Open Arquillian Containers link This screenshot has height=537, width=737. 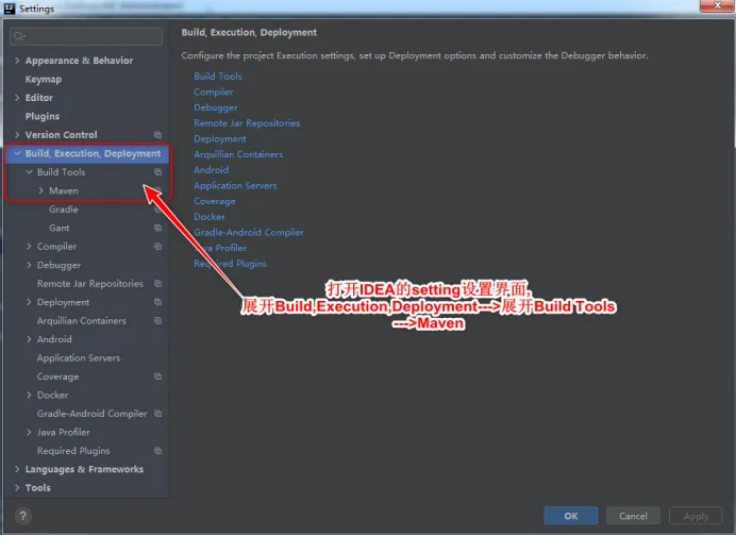coord(238,154)
